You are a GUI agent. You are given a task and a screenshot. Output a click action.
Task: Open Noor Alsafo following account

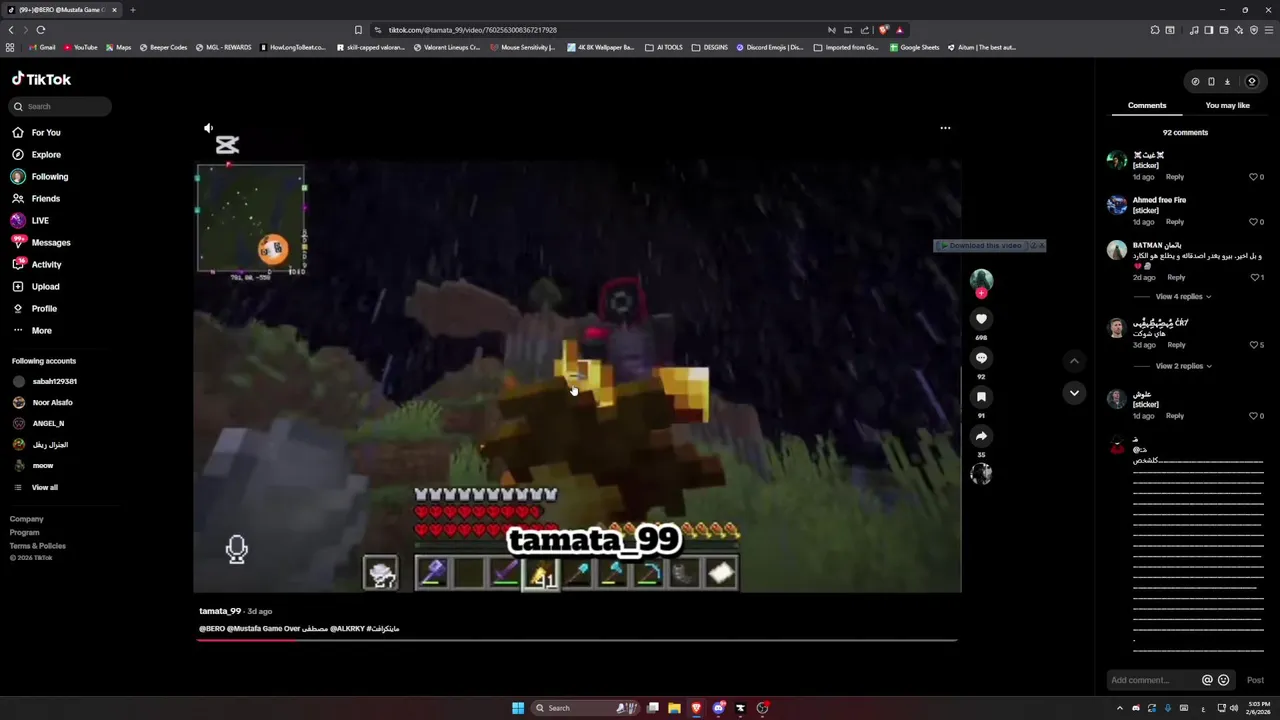coord(43,402)
